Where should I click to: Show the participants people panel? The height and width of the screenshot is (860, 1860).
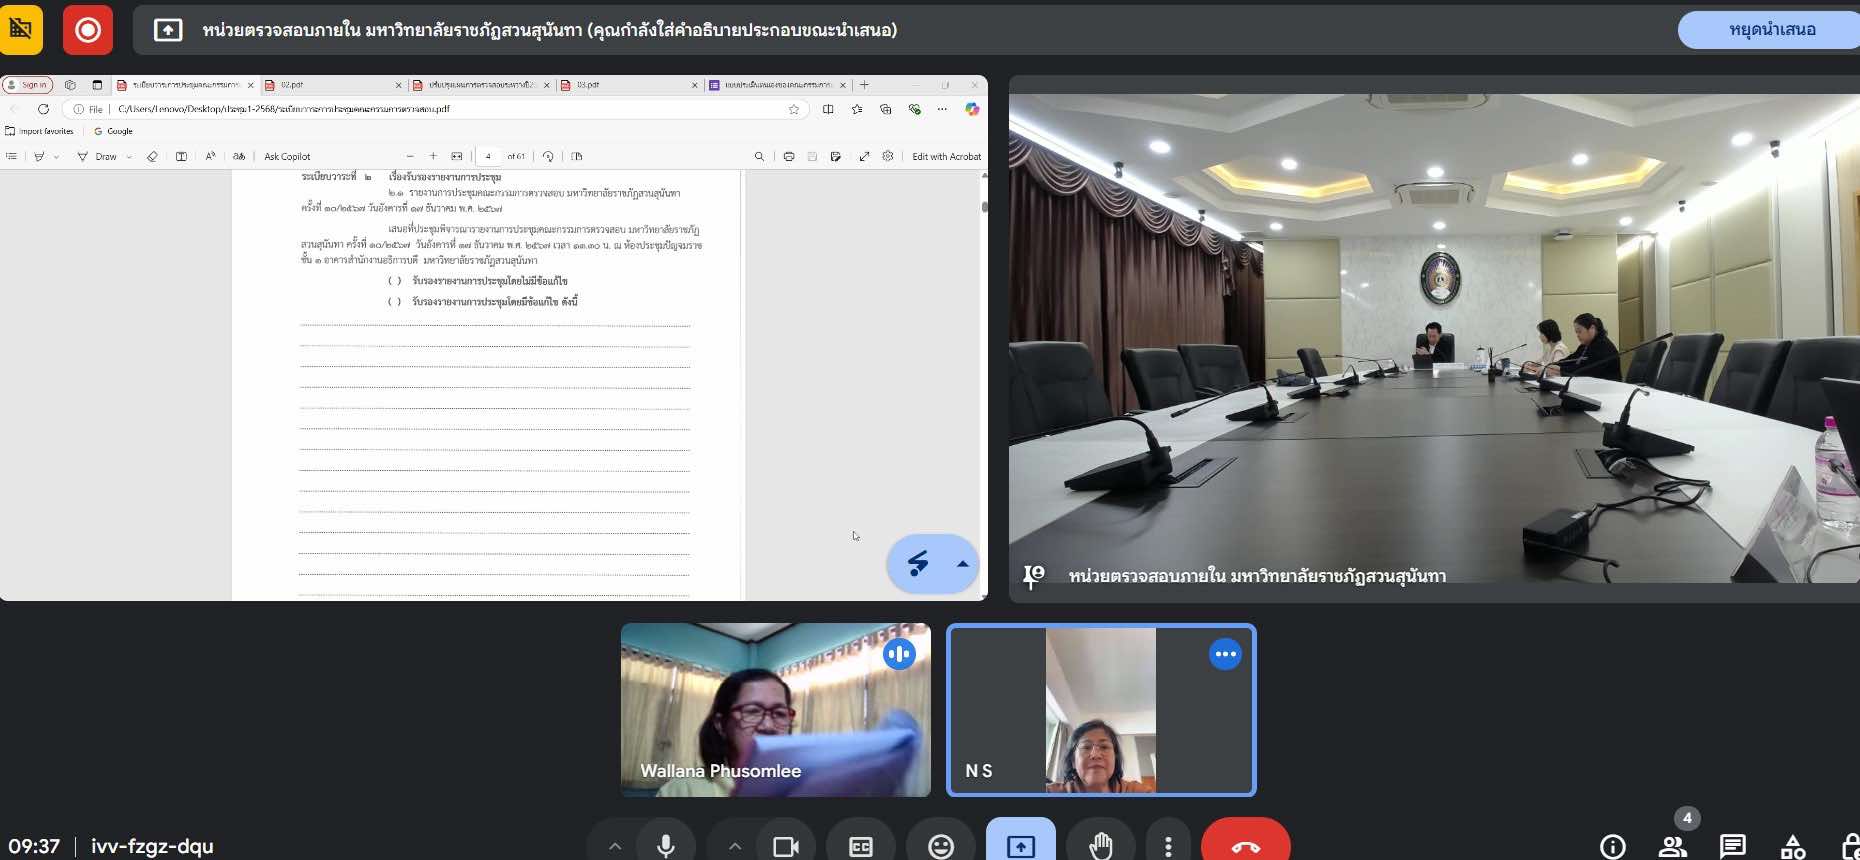pyautogui.click(x=1672, y=846)
